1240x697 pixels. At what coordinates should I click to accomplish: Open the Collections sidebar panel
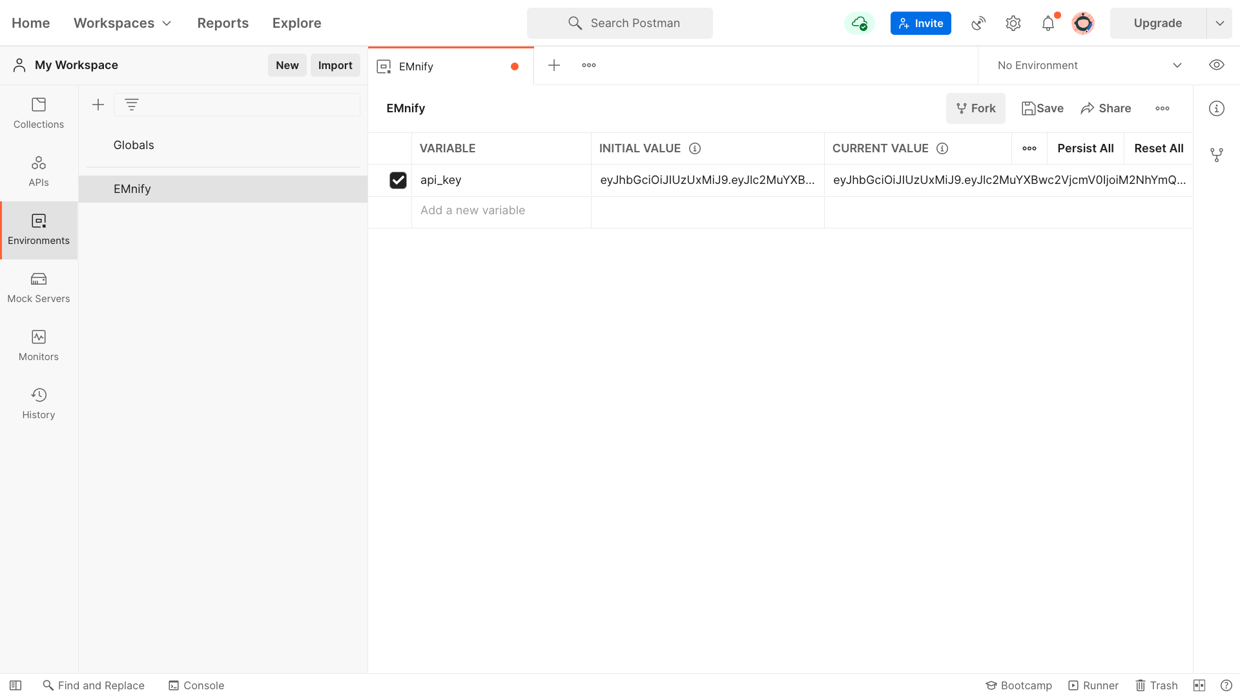(x=38, y=110)
